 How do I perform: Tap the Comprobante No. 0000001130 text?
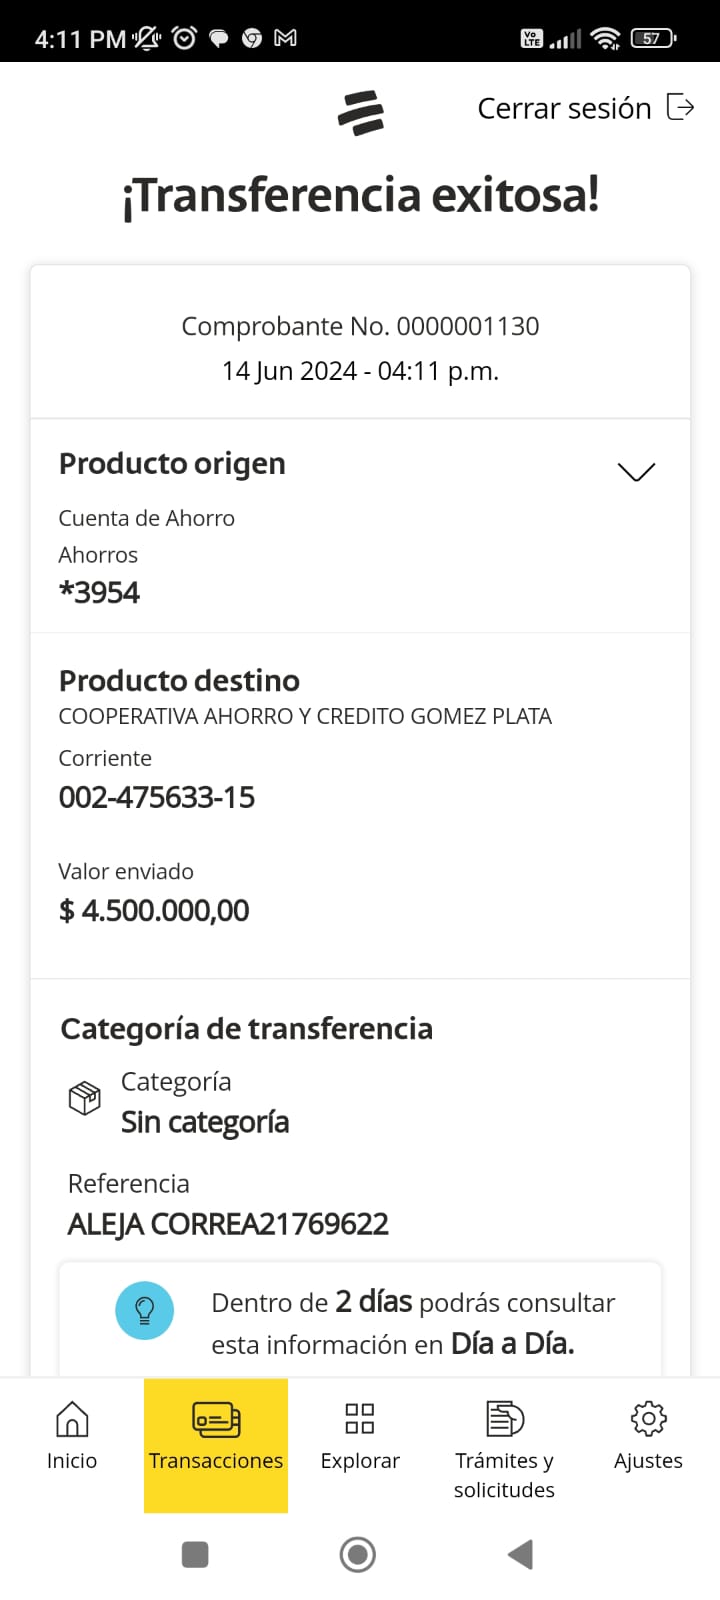tap(360, 326)
